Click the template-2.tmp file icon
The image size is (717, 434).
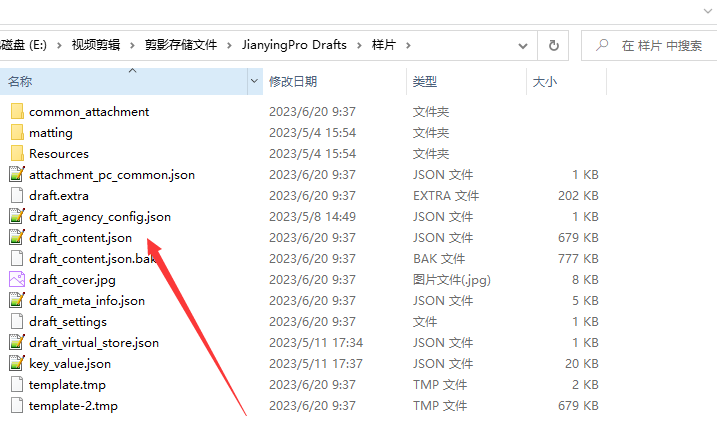click(x=17, y=406)
